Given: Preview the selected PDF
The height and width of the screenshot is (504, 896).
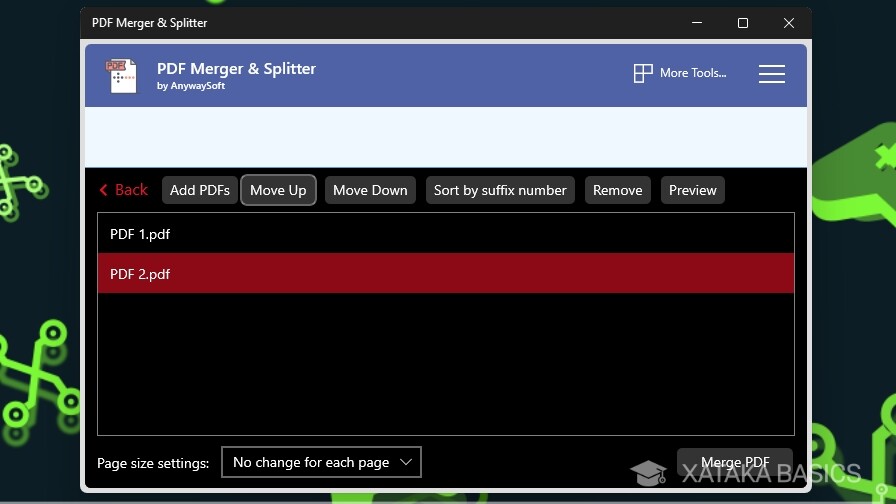Looking at the screenshot, I should 692,190.
